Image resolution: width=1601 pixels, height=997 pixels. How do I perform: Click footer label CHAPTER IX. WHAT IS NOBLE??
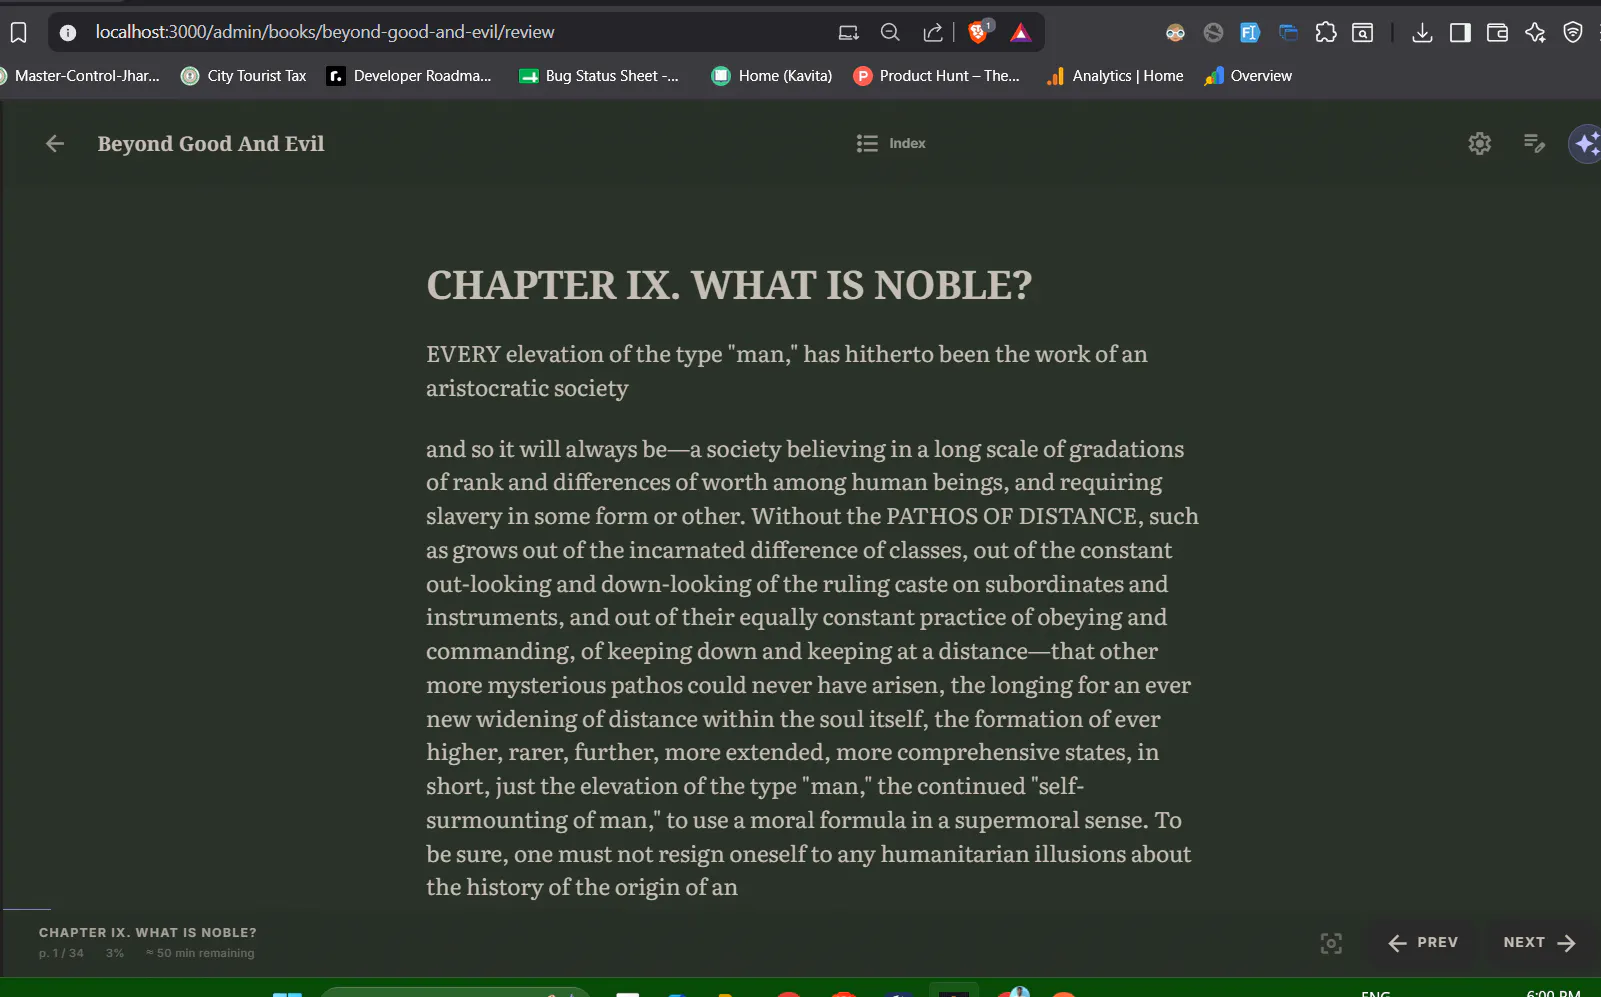148,932
